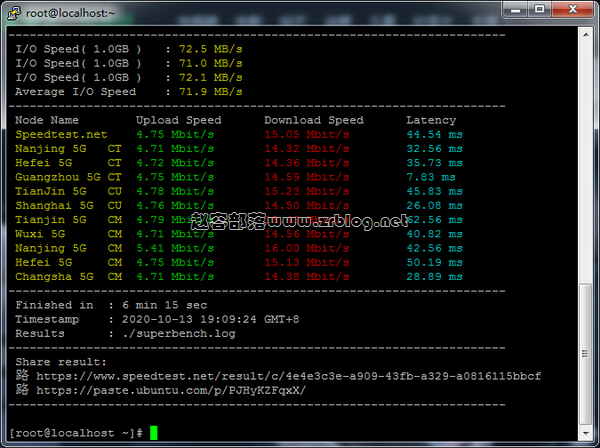Click the Average I/O Speed value
Screen dimensions: 600x448
click(210, 91)
